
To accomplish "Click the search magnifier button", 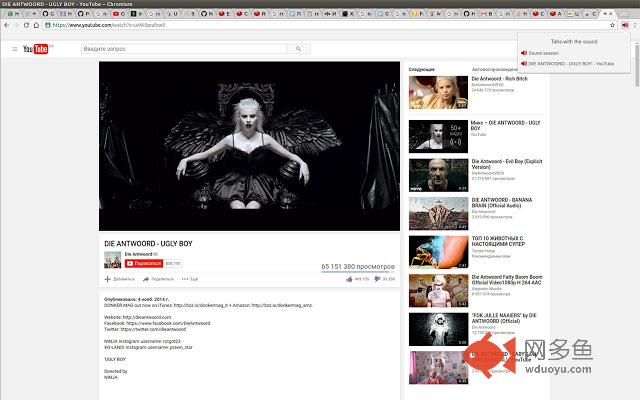I will 298,49.
